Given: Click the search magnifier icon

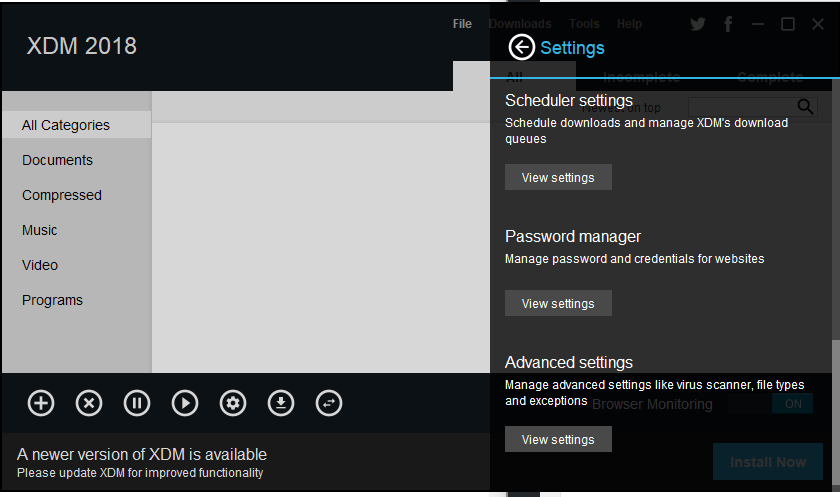Looking at the screenshot, I should tap(805, 106).
